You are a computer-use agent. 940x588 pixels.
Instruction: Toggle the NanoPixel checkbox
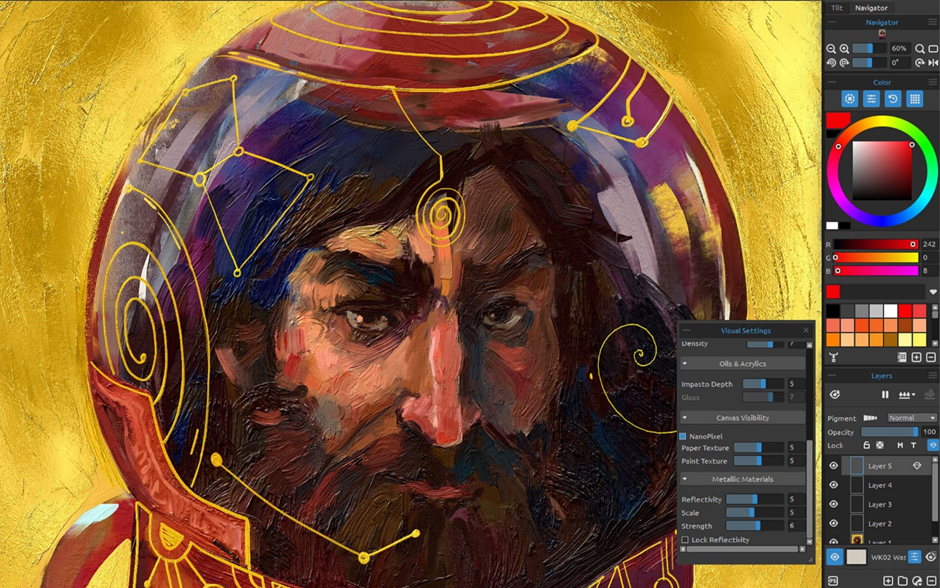click(683, 436)
